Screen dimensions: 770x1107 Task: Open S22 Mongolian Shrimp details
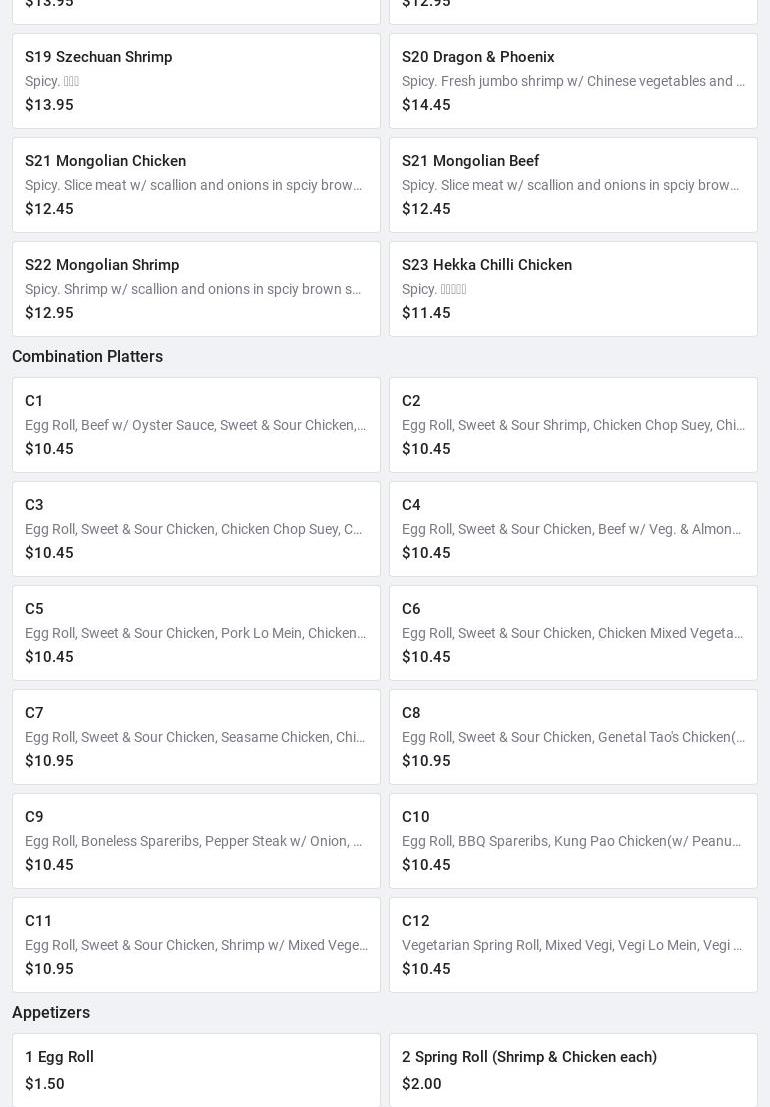coord(196,289)
